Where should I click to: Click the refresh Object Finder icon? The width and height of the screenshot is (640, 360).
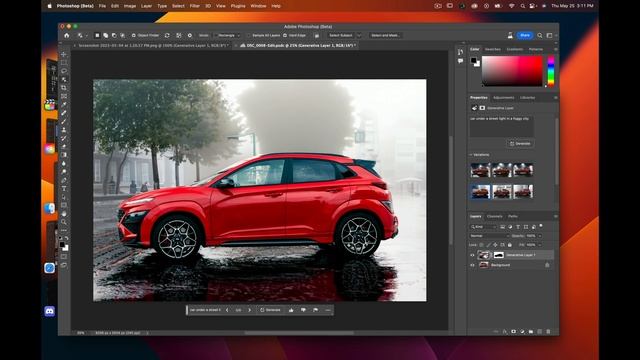click(167, 36)
